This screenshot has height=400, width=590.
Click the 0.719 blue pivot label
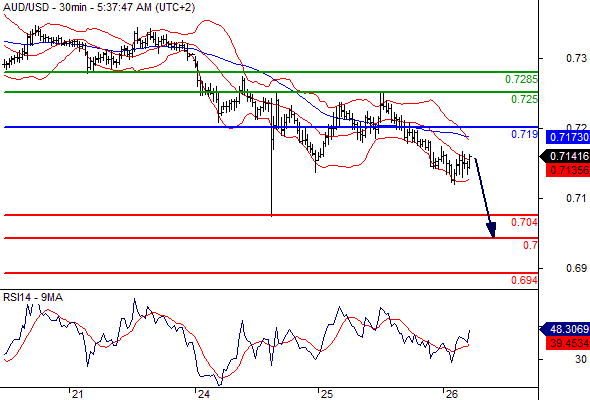[524, 134]
